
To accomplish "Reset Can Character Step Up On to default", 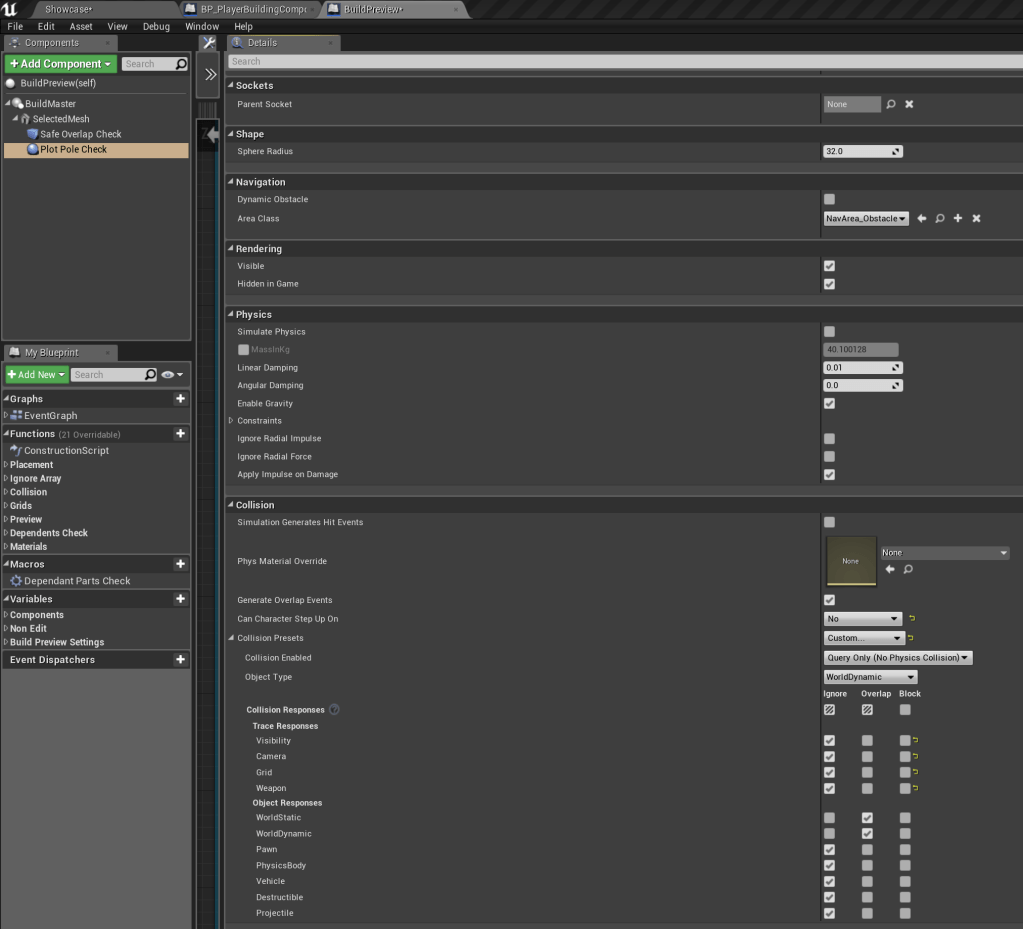I will pos(912,619).
